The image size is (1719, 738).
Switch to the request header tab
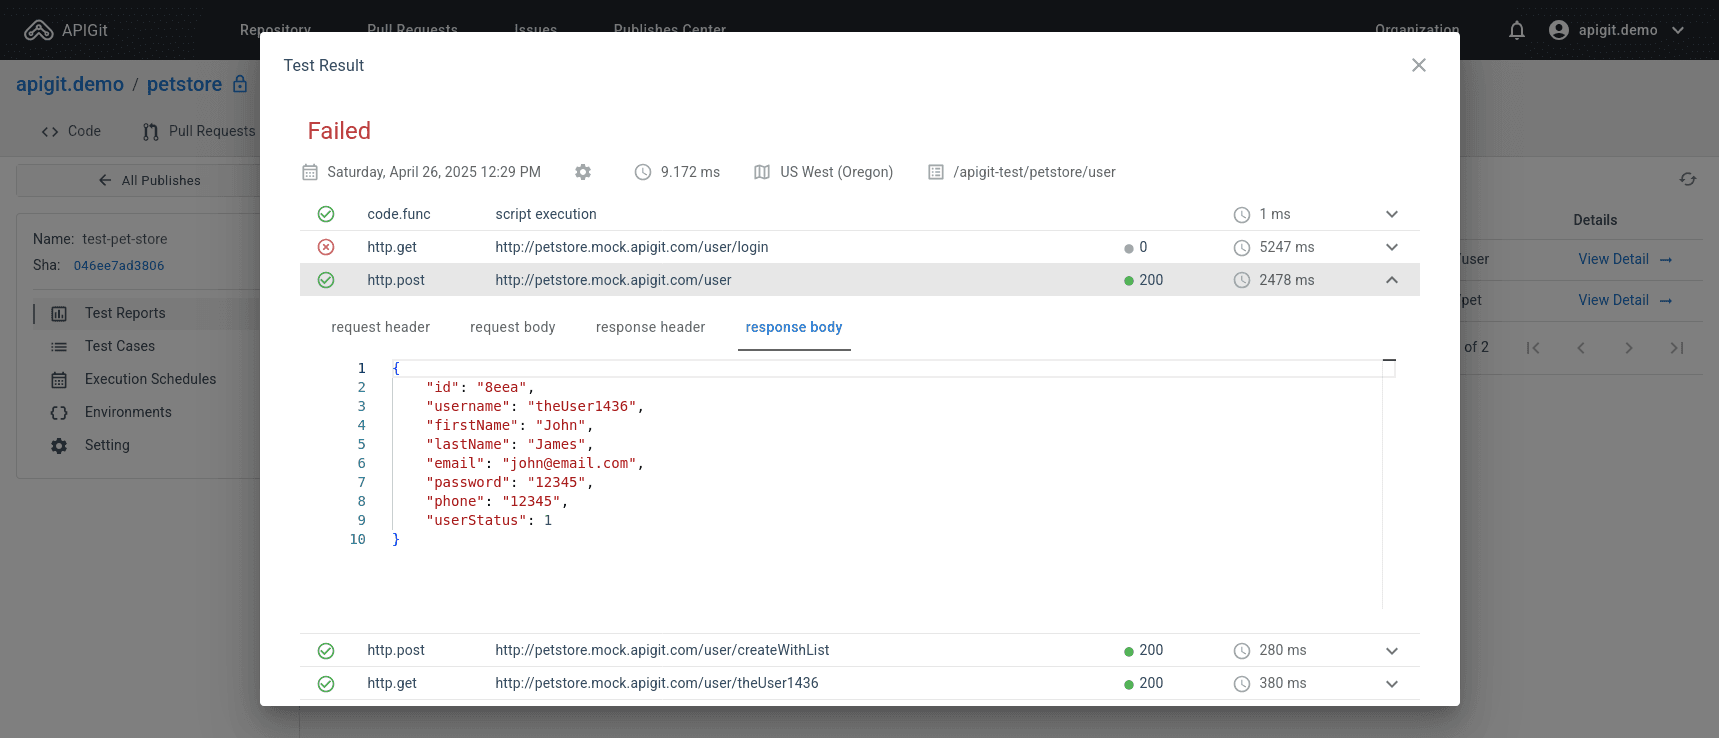coord(381,327)
